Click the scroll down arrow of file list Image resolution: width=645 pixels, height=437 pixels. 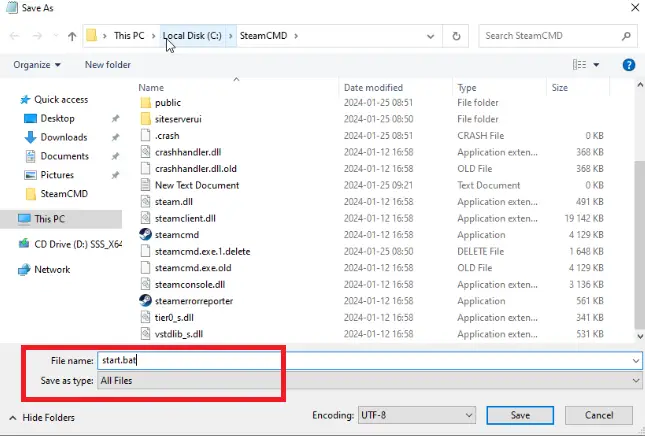tap(640, 337)
